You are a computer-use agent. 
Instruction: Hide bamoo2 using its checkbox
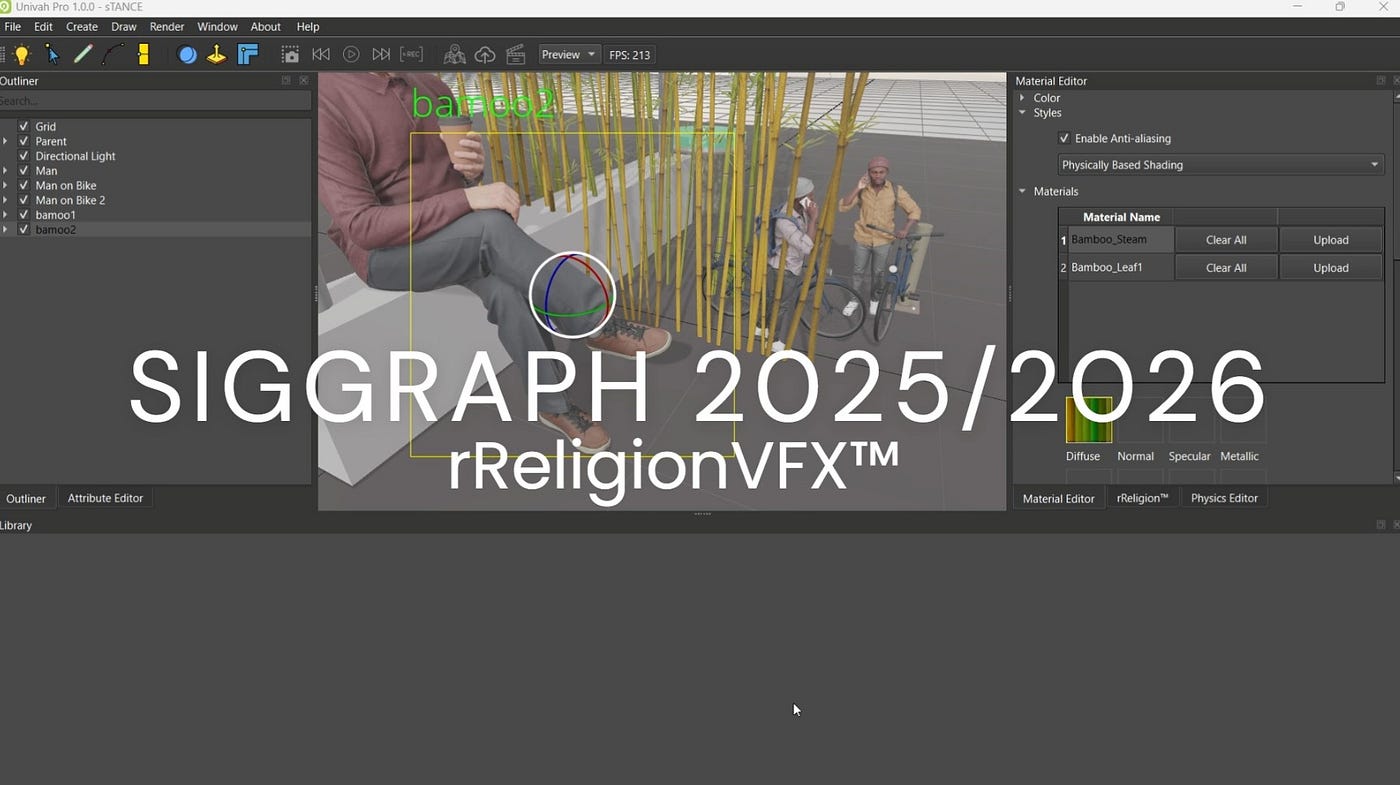click(24, 230)
